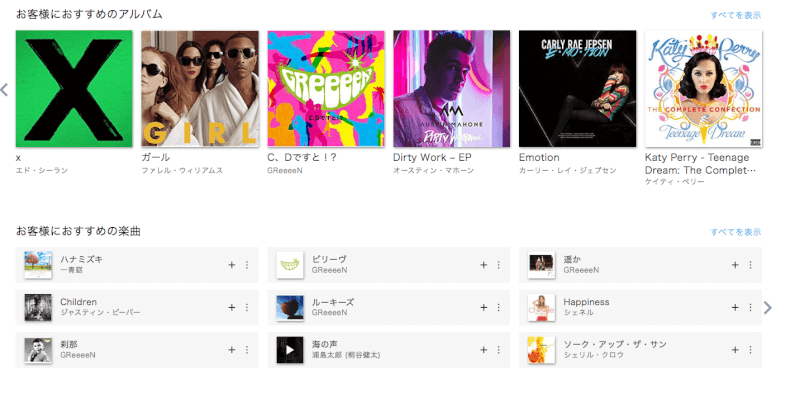Select GReeeeN C、Dですと！？ album cover
Screen dimensions: 800x408
pyautogui.click(x=326, y=89)
